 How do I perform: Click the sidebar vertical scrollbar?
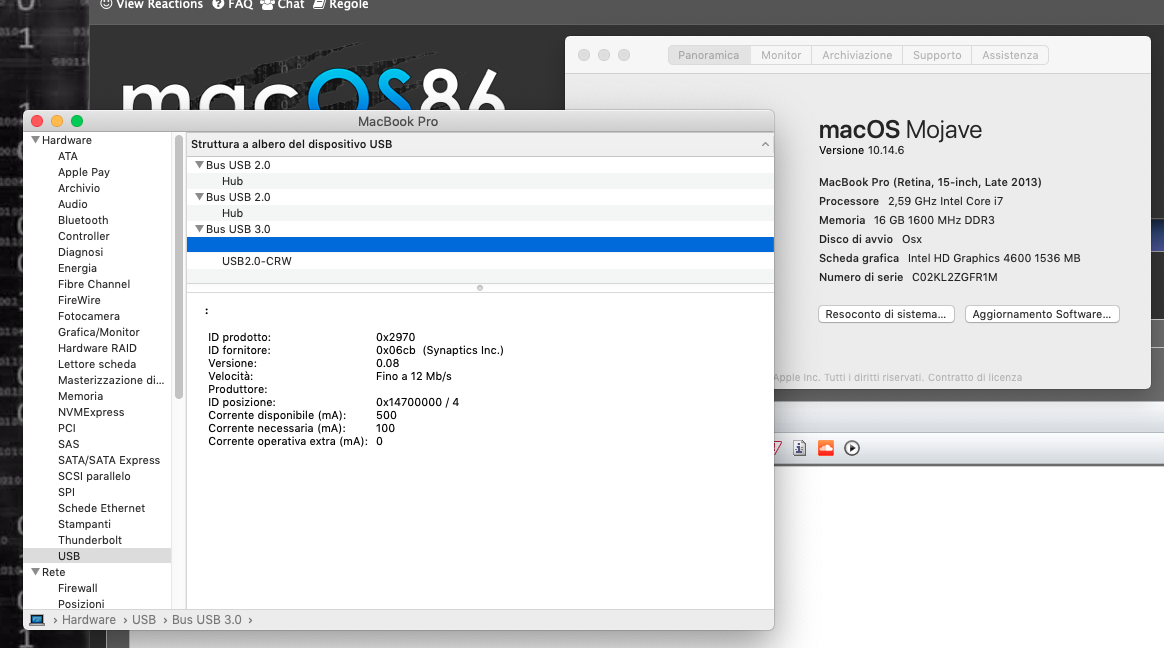click(x=178, y=267)
